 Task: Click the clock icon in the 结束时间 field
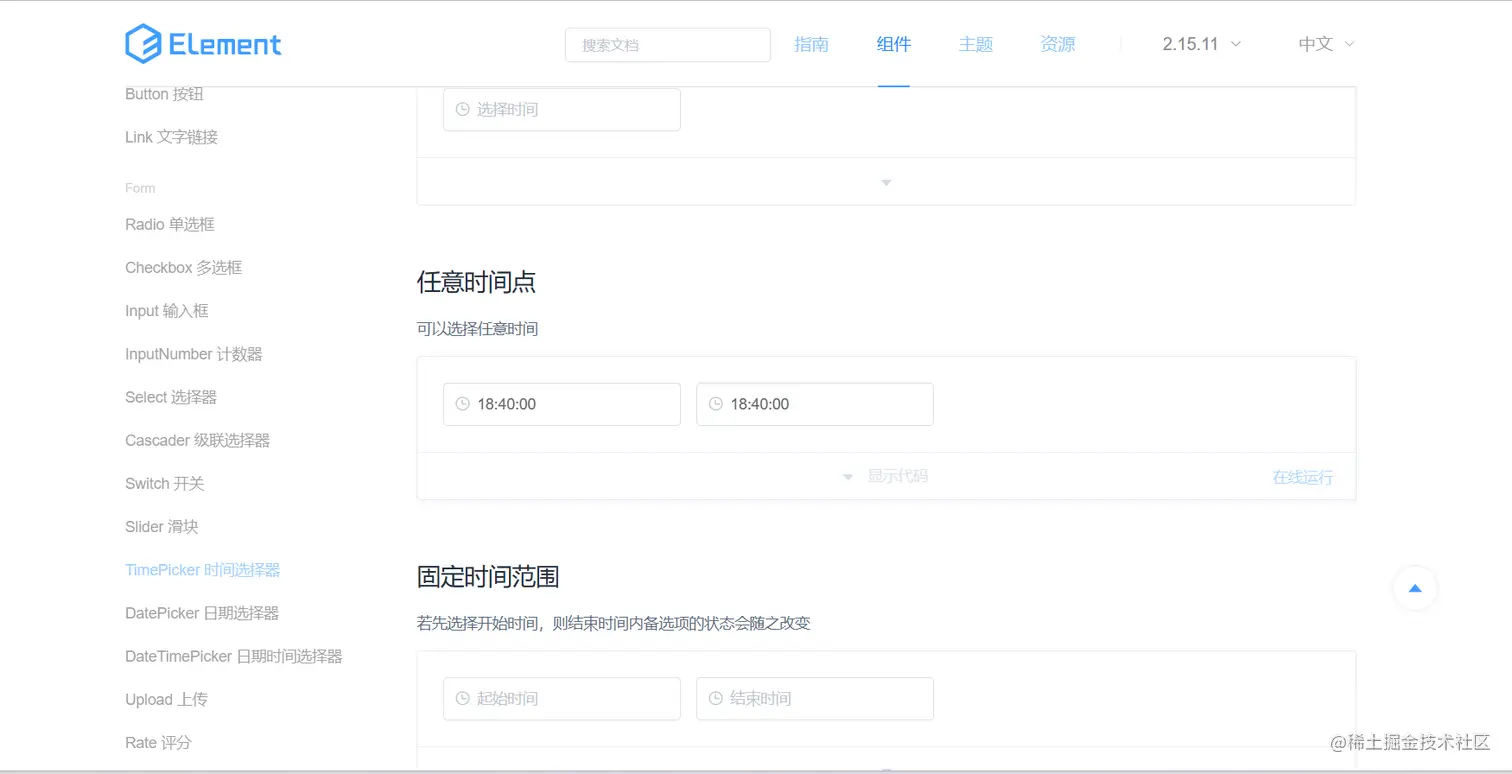point(715,698)
